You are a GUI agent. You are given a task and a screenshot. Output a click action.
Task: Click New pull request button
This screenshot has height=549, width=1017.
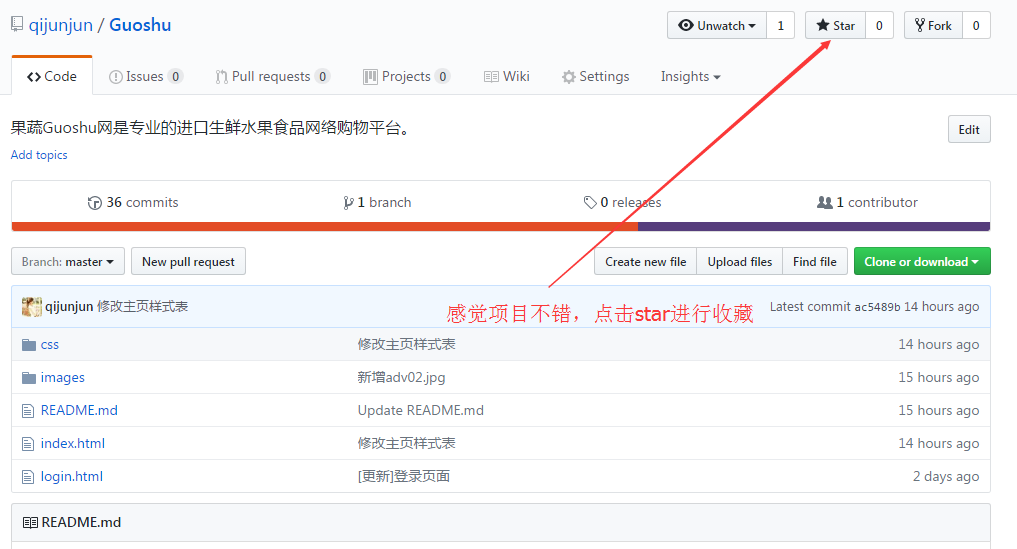[188, 262]
